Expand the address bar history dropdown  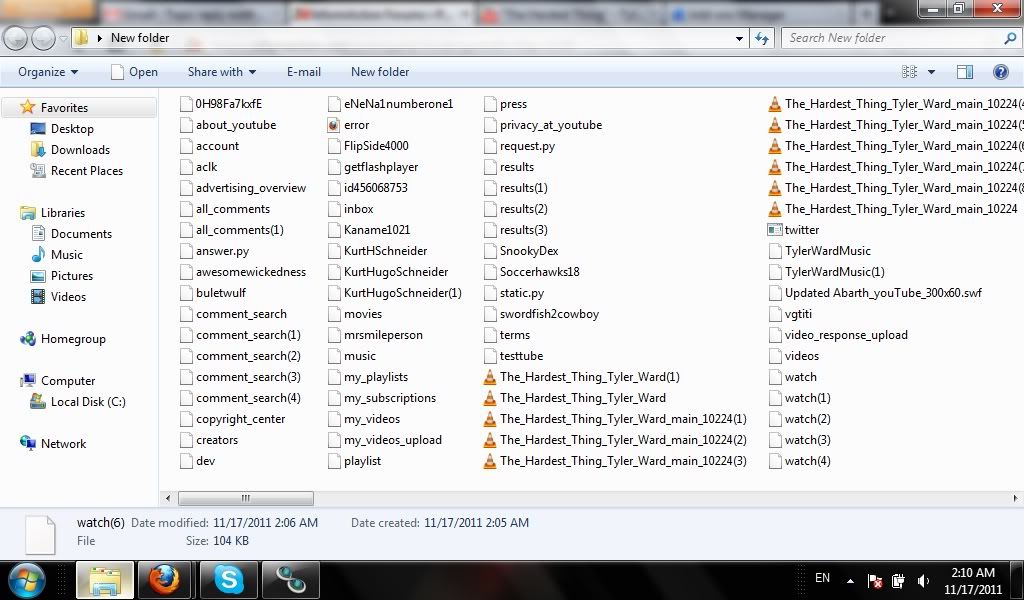coord(739,39)
